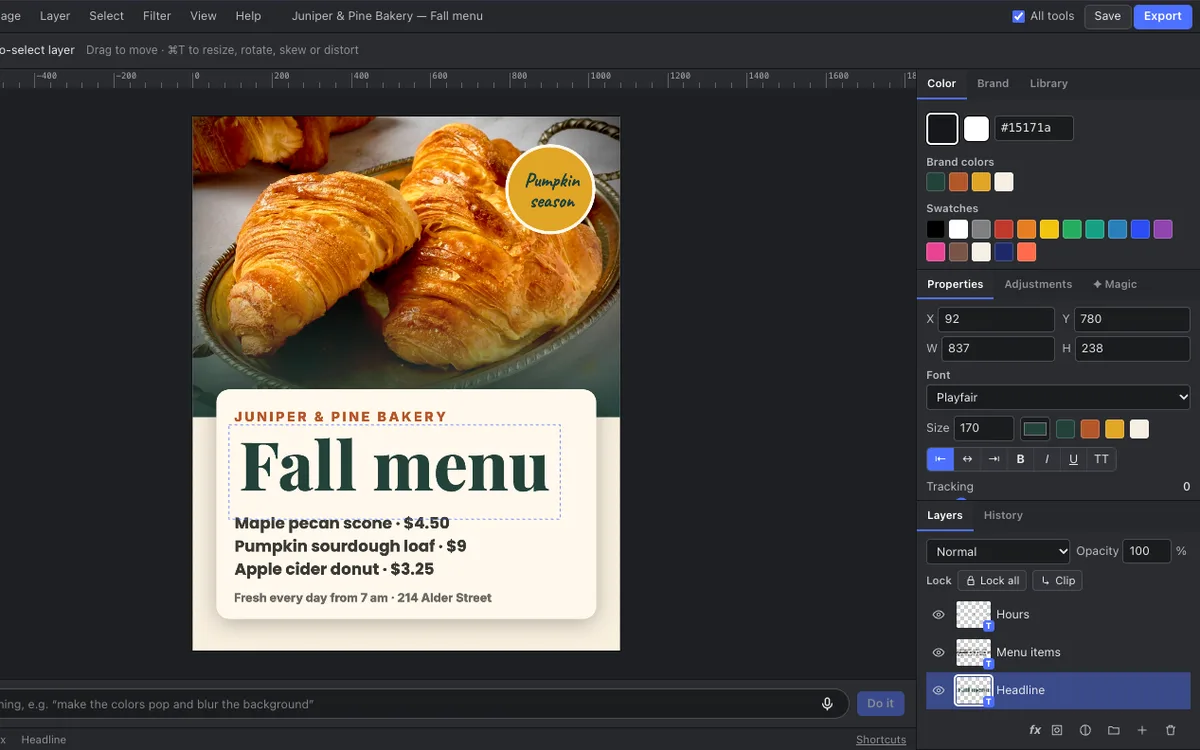1200x750 pixels.
Task: Hide the Headline layer
Action: (x=938, y=691)
